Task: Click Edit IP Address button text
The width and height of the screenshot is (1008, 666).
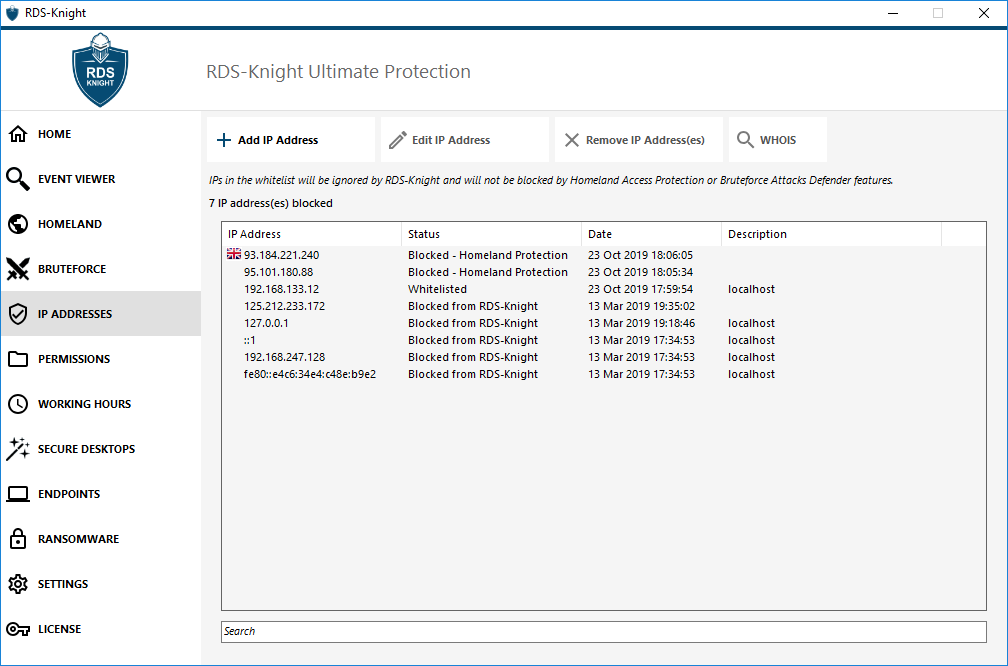Action: point(451,140)
